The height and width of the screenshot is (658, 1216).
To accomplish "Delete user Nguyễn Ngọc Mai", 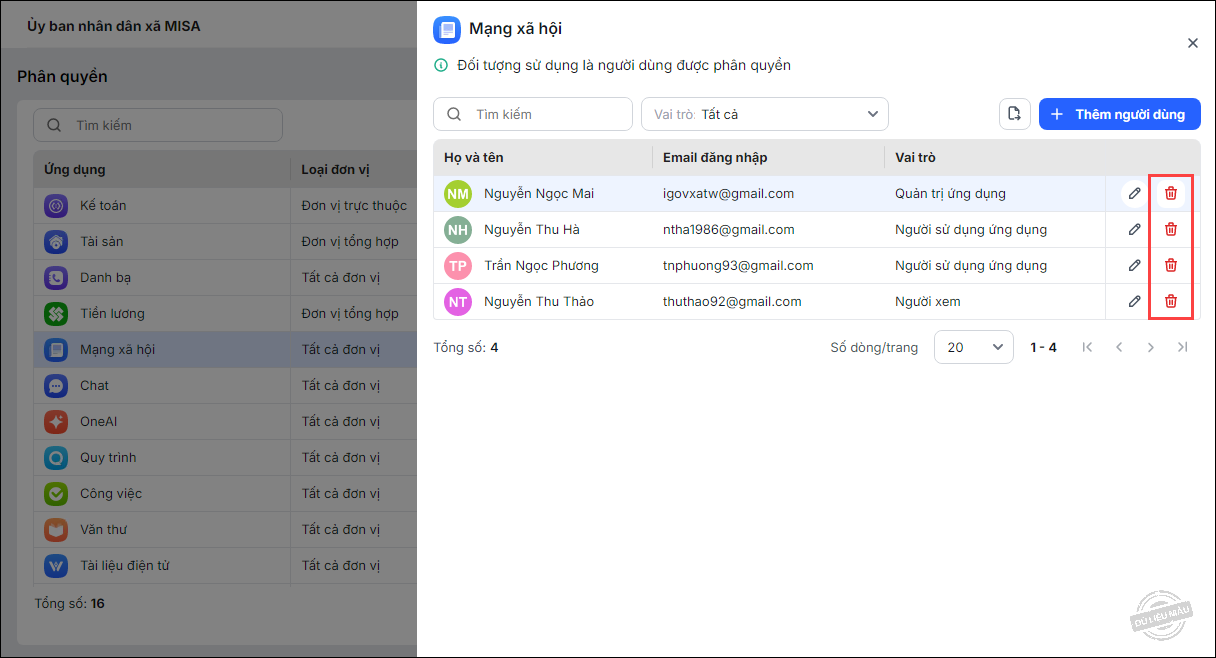I will pyautogui.click(x=1170, y=193).
